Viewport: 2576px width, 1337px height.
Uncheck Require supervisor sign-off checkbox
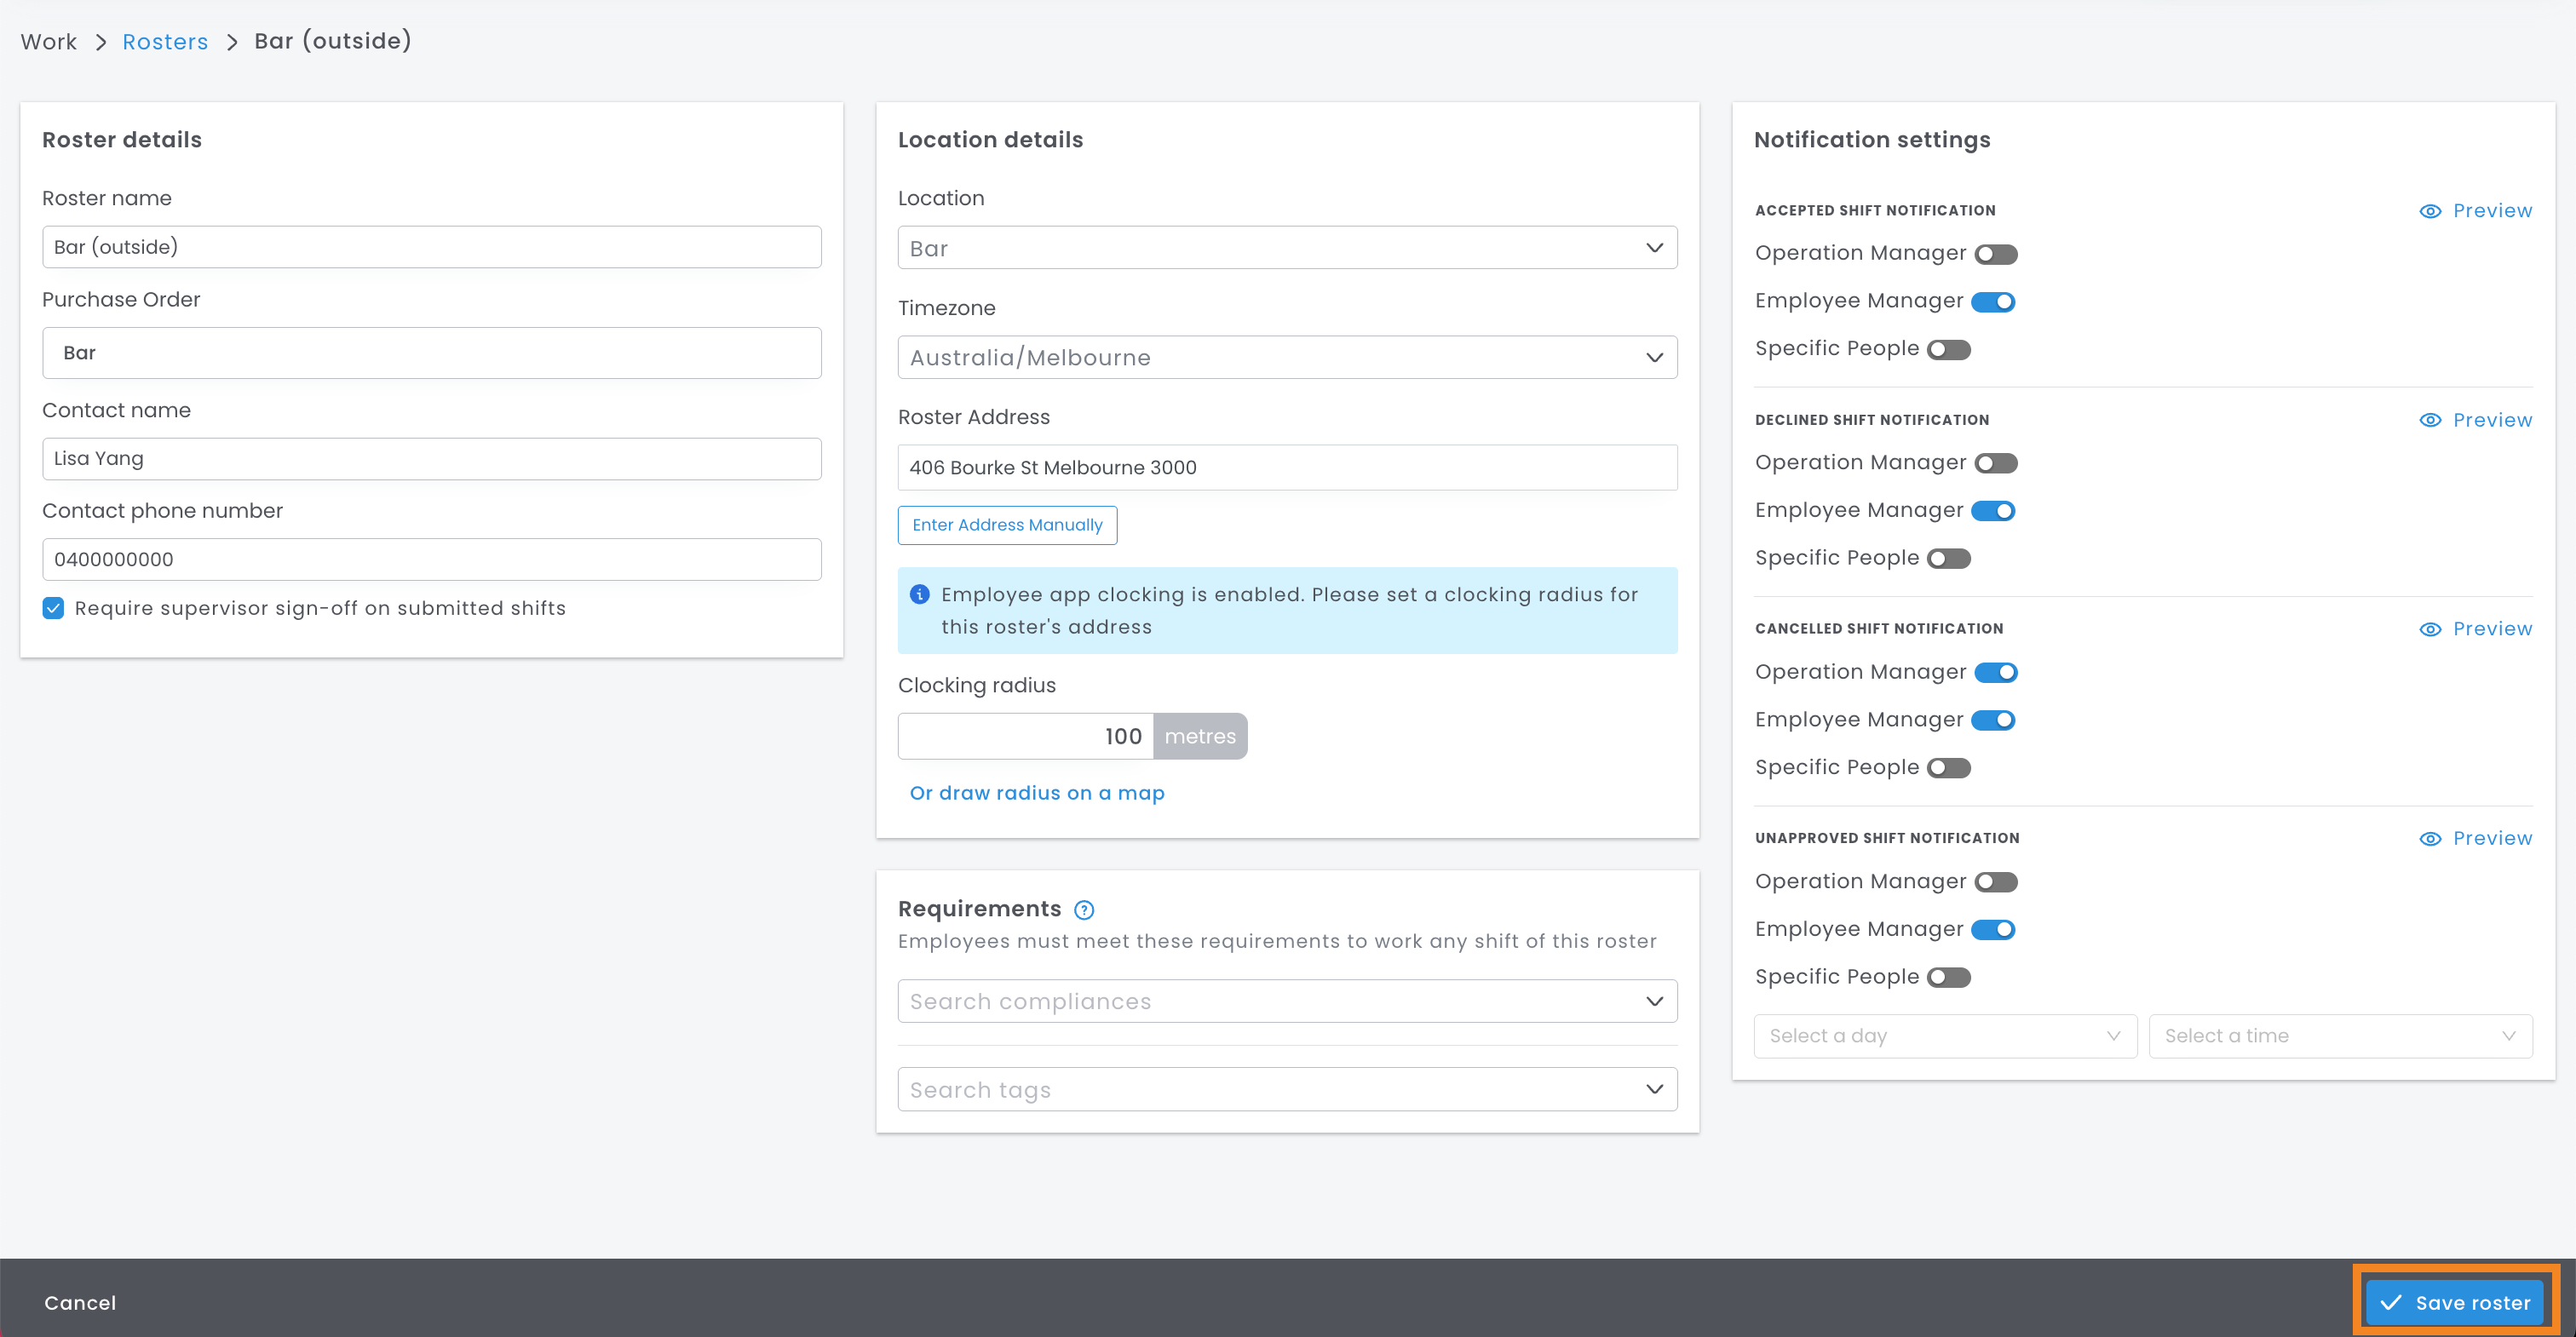[53, 608]
